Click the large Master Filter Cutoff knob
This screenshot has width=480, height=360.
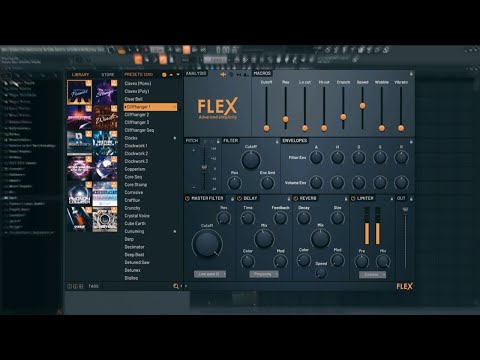click(x=207, y=244)
